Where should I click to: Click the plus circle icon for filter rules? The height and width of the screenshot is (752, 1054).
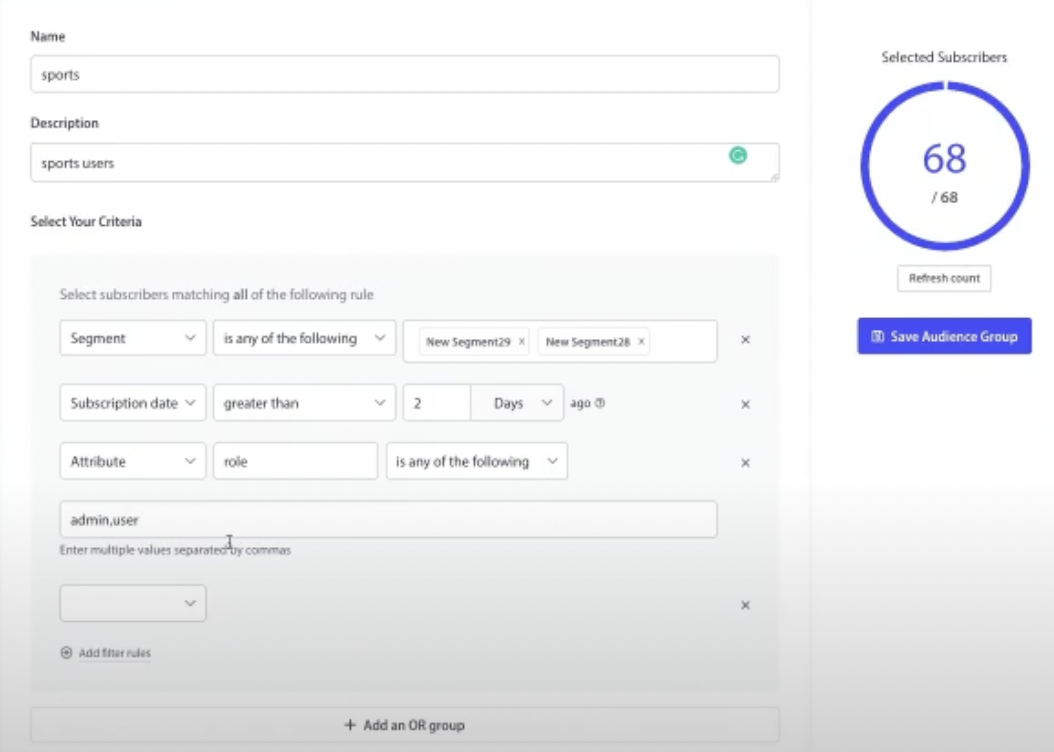(x=66, y=653)
